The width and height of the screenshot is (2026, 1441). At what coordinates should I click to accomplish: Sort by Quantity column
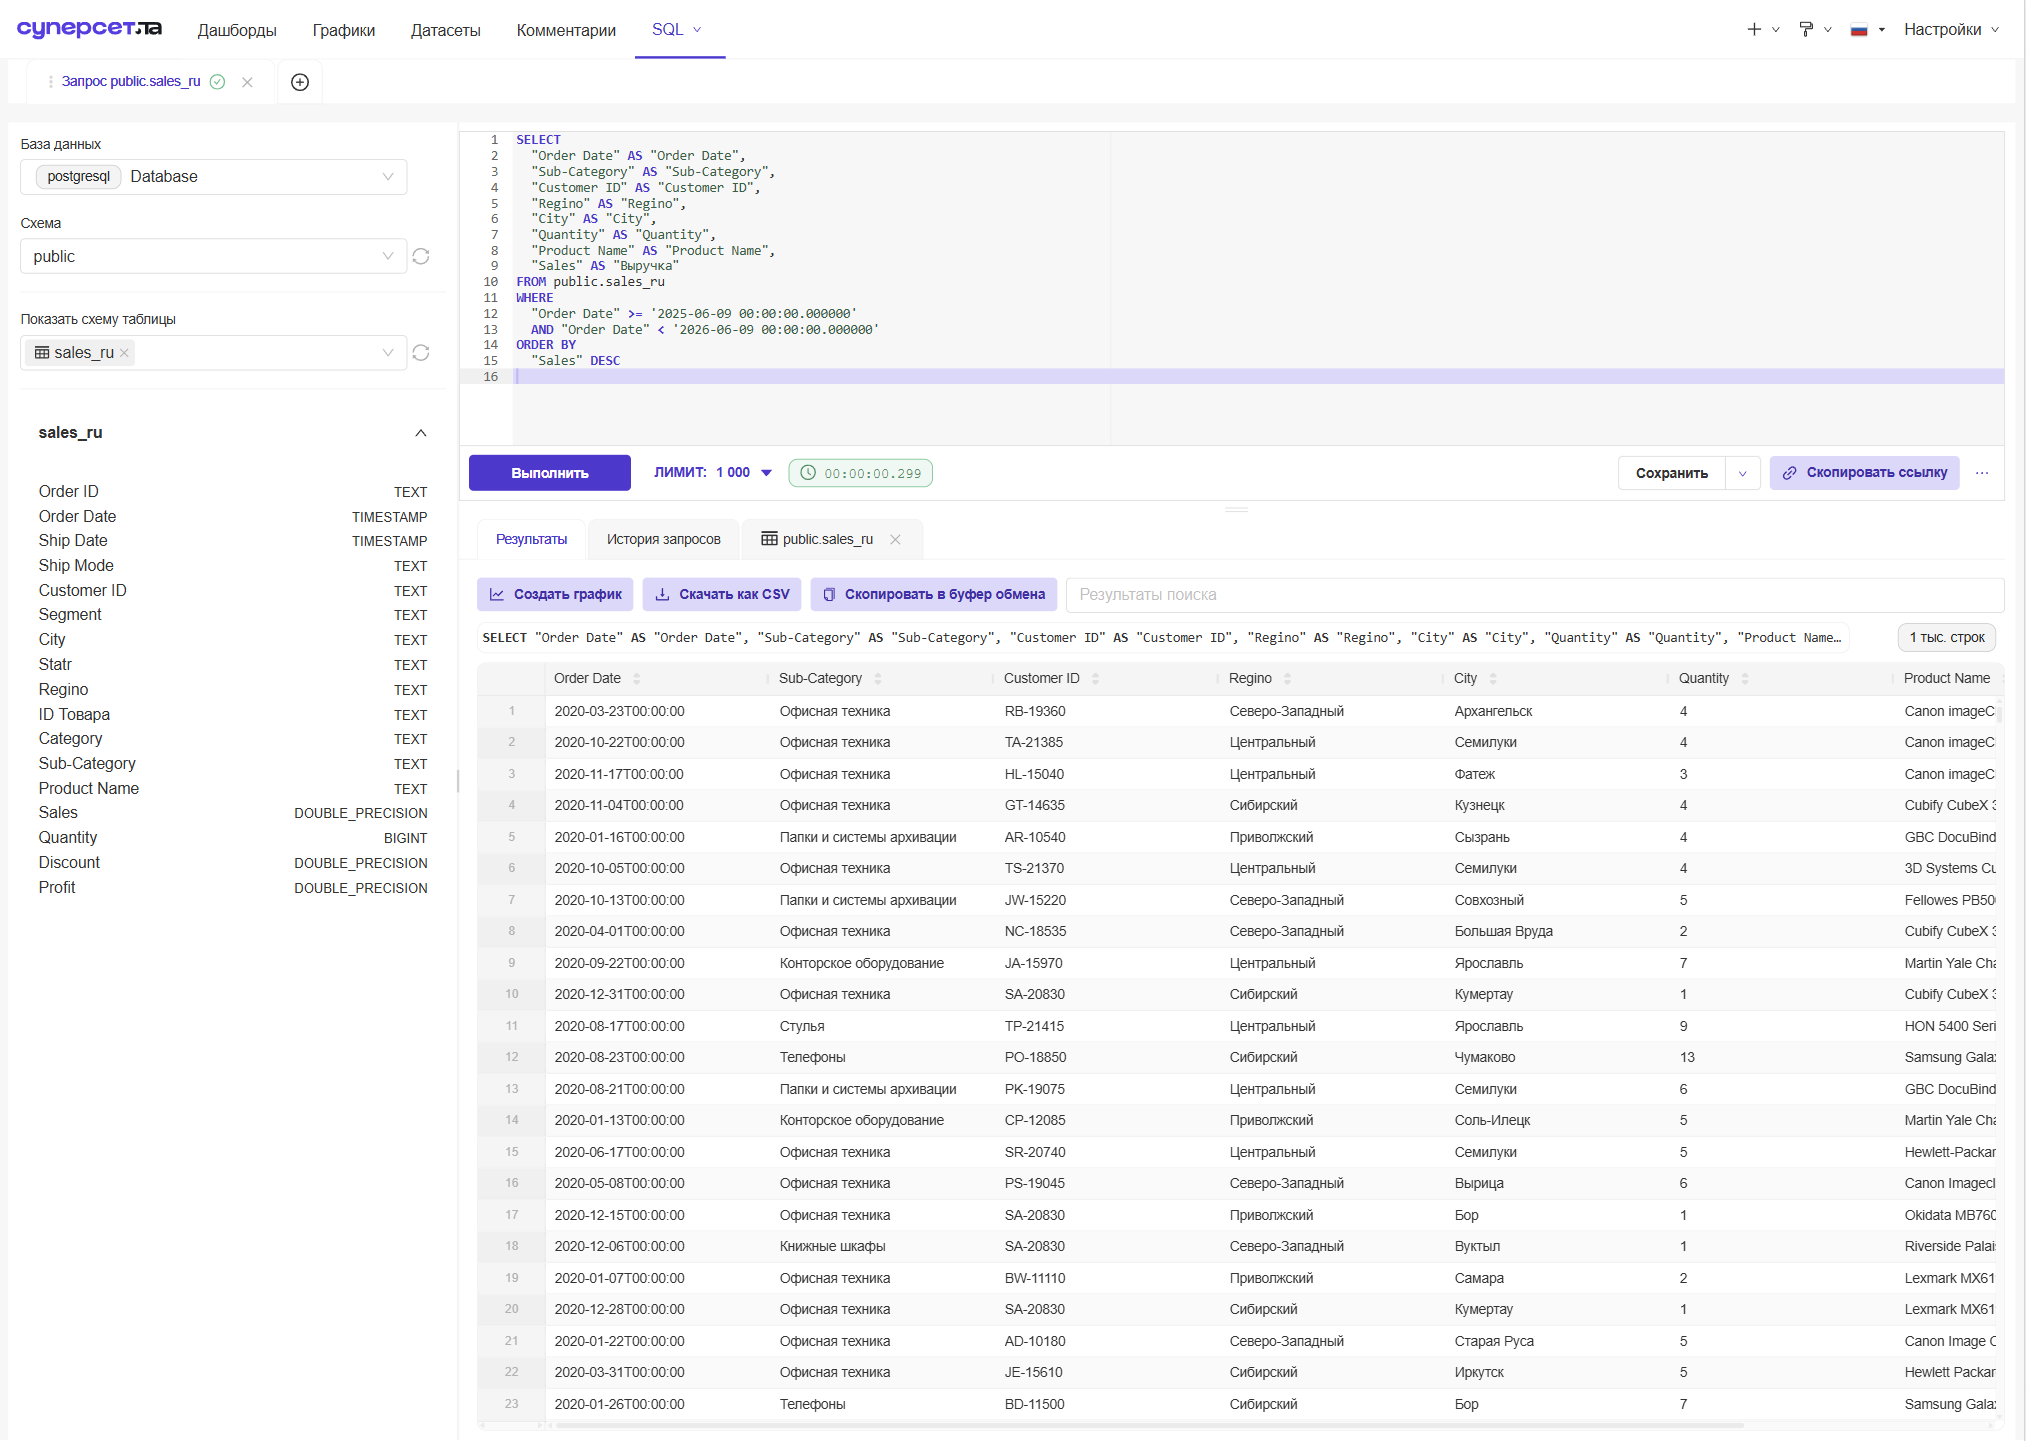(1744, 678)
